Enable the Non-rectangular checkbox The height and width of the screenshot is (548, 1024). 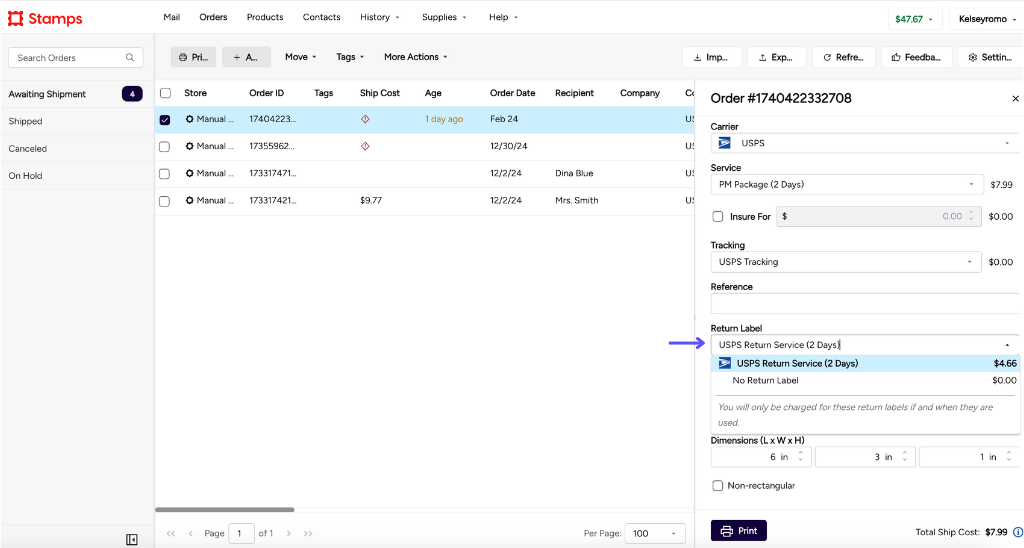(718, 485)
